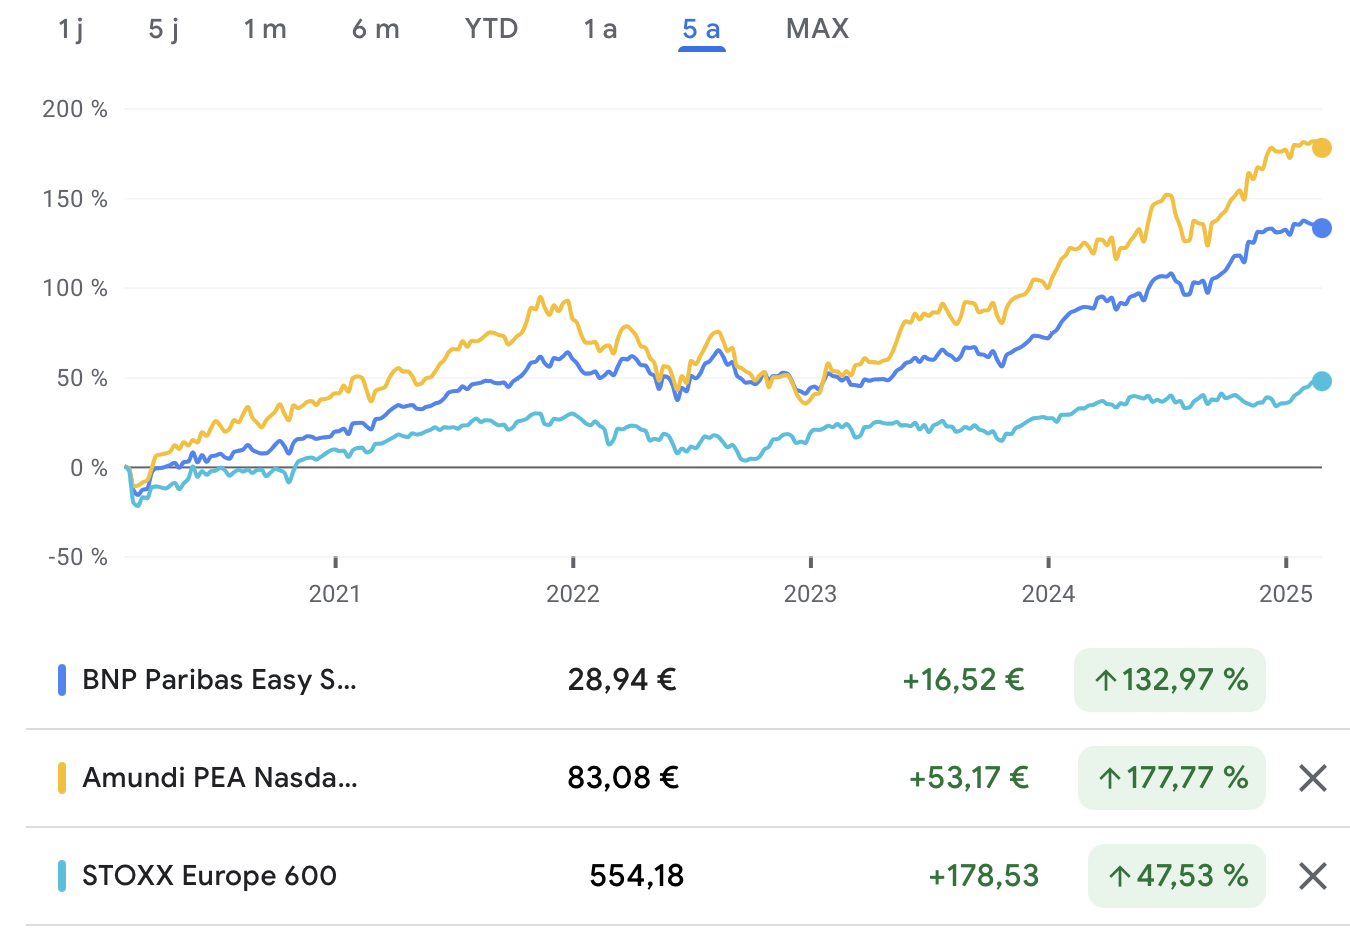Image resolution: width=1350 pixels, height=944 pixels.
Task: Remove Amundi PEA Nasdaq comparison with X icon
Action: [1312, 778]
